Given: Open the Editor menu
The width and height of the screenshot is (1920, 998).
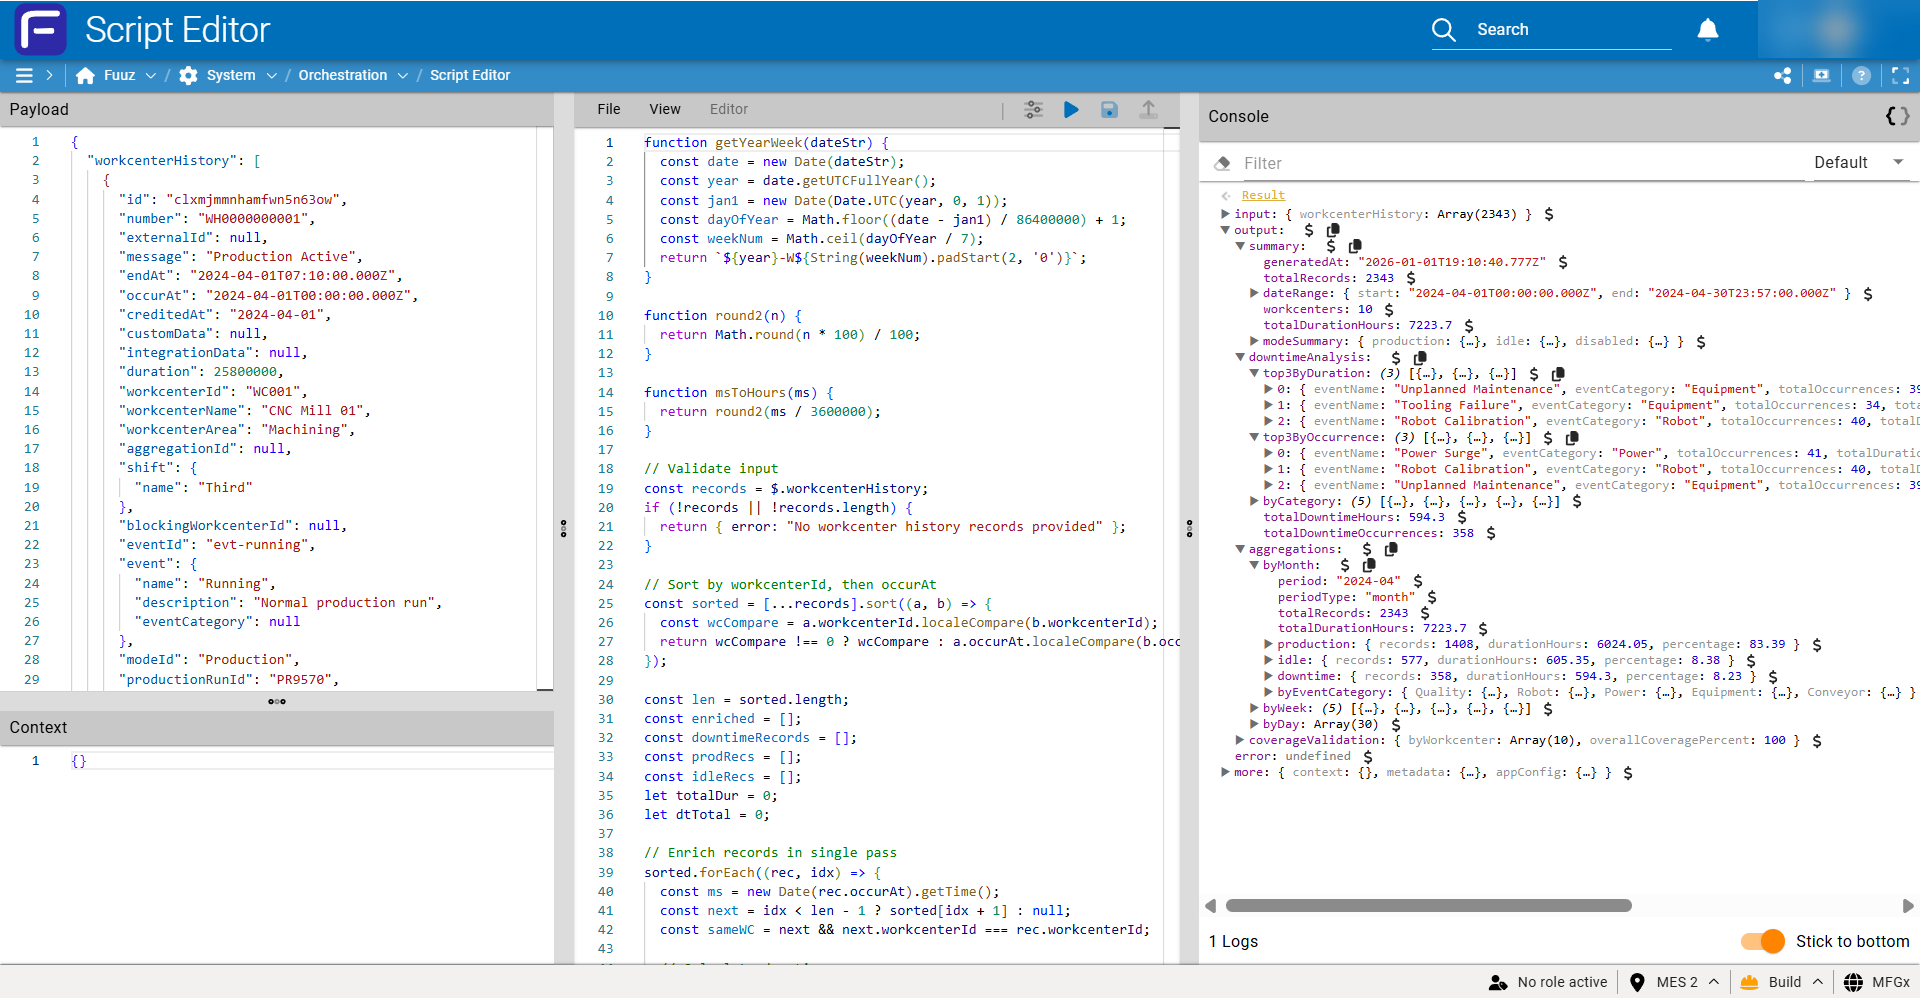Looking at the screenshot, I should pyautogui.click(x=729, y=109).
